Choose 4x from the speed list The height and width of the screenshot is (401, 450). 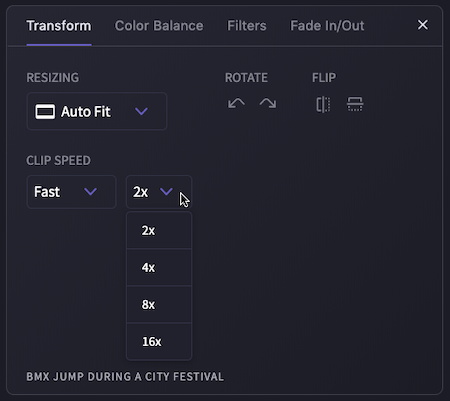(x=159, y=267)
